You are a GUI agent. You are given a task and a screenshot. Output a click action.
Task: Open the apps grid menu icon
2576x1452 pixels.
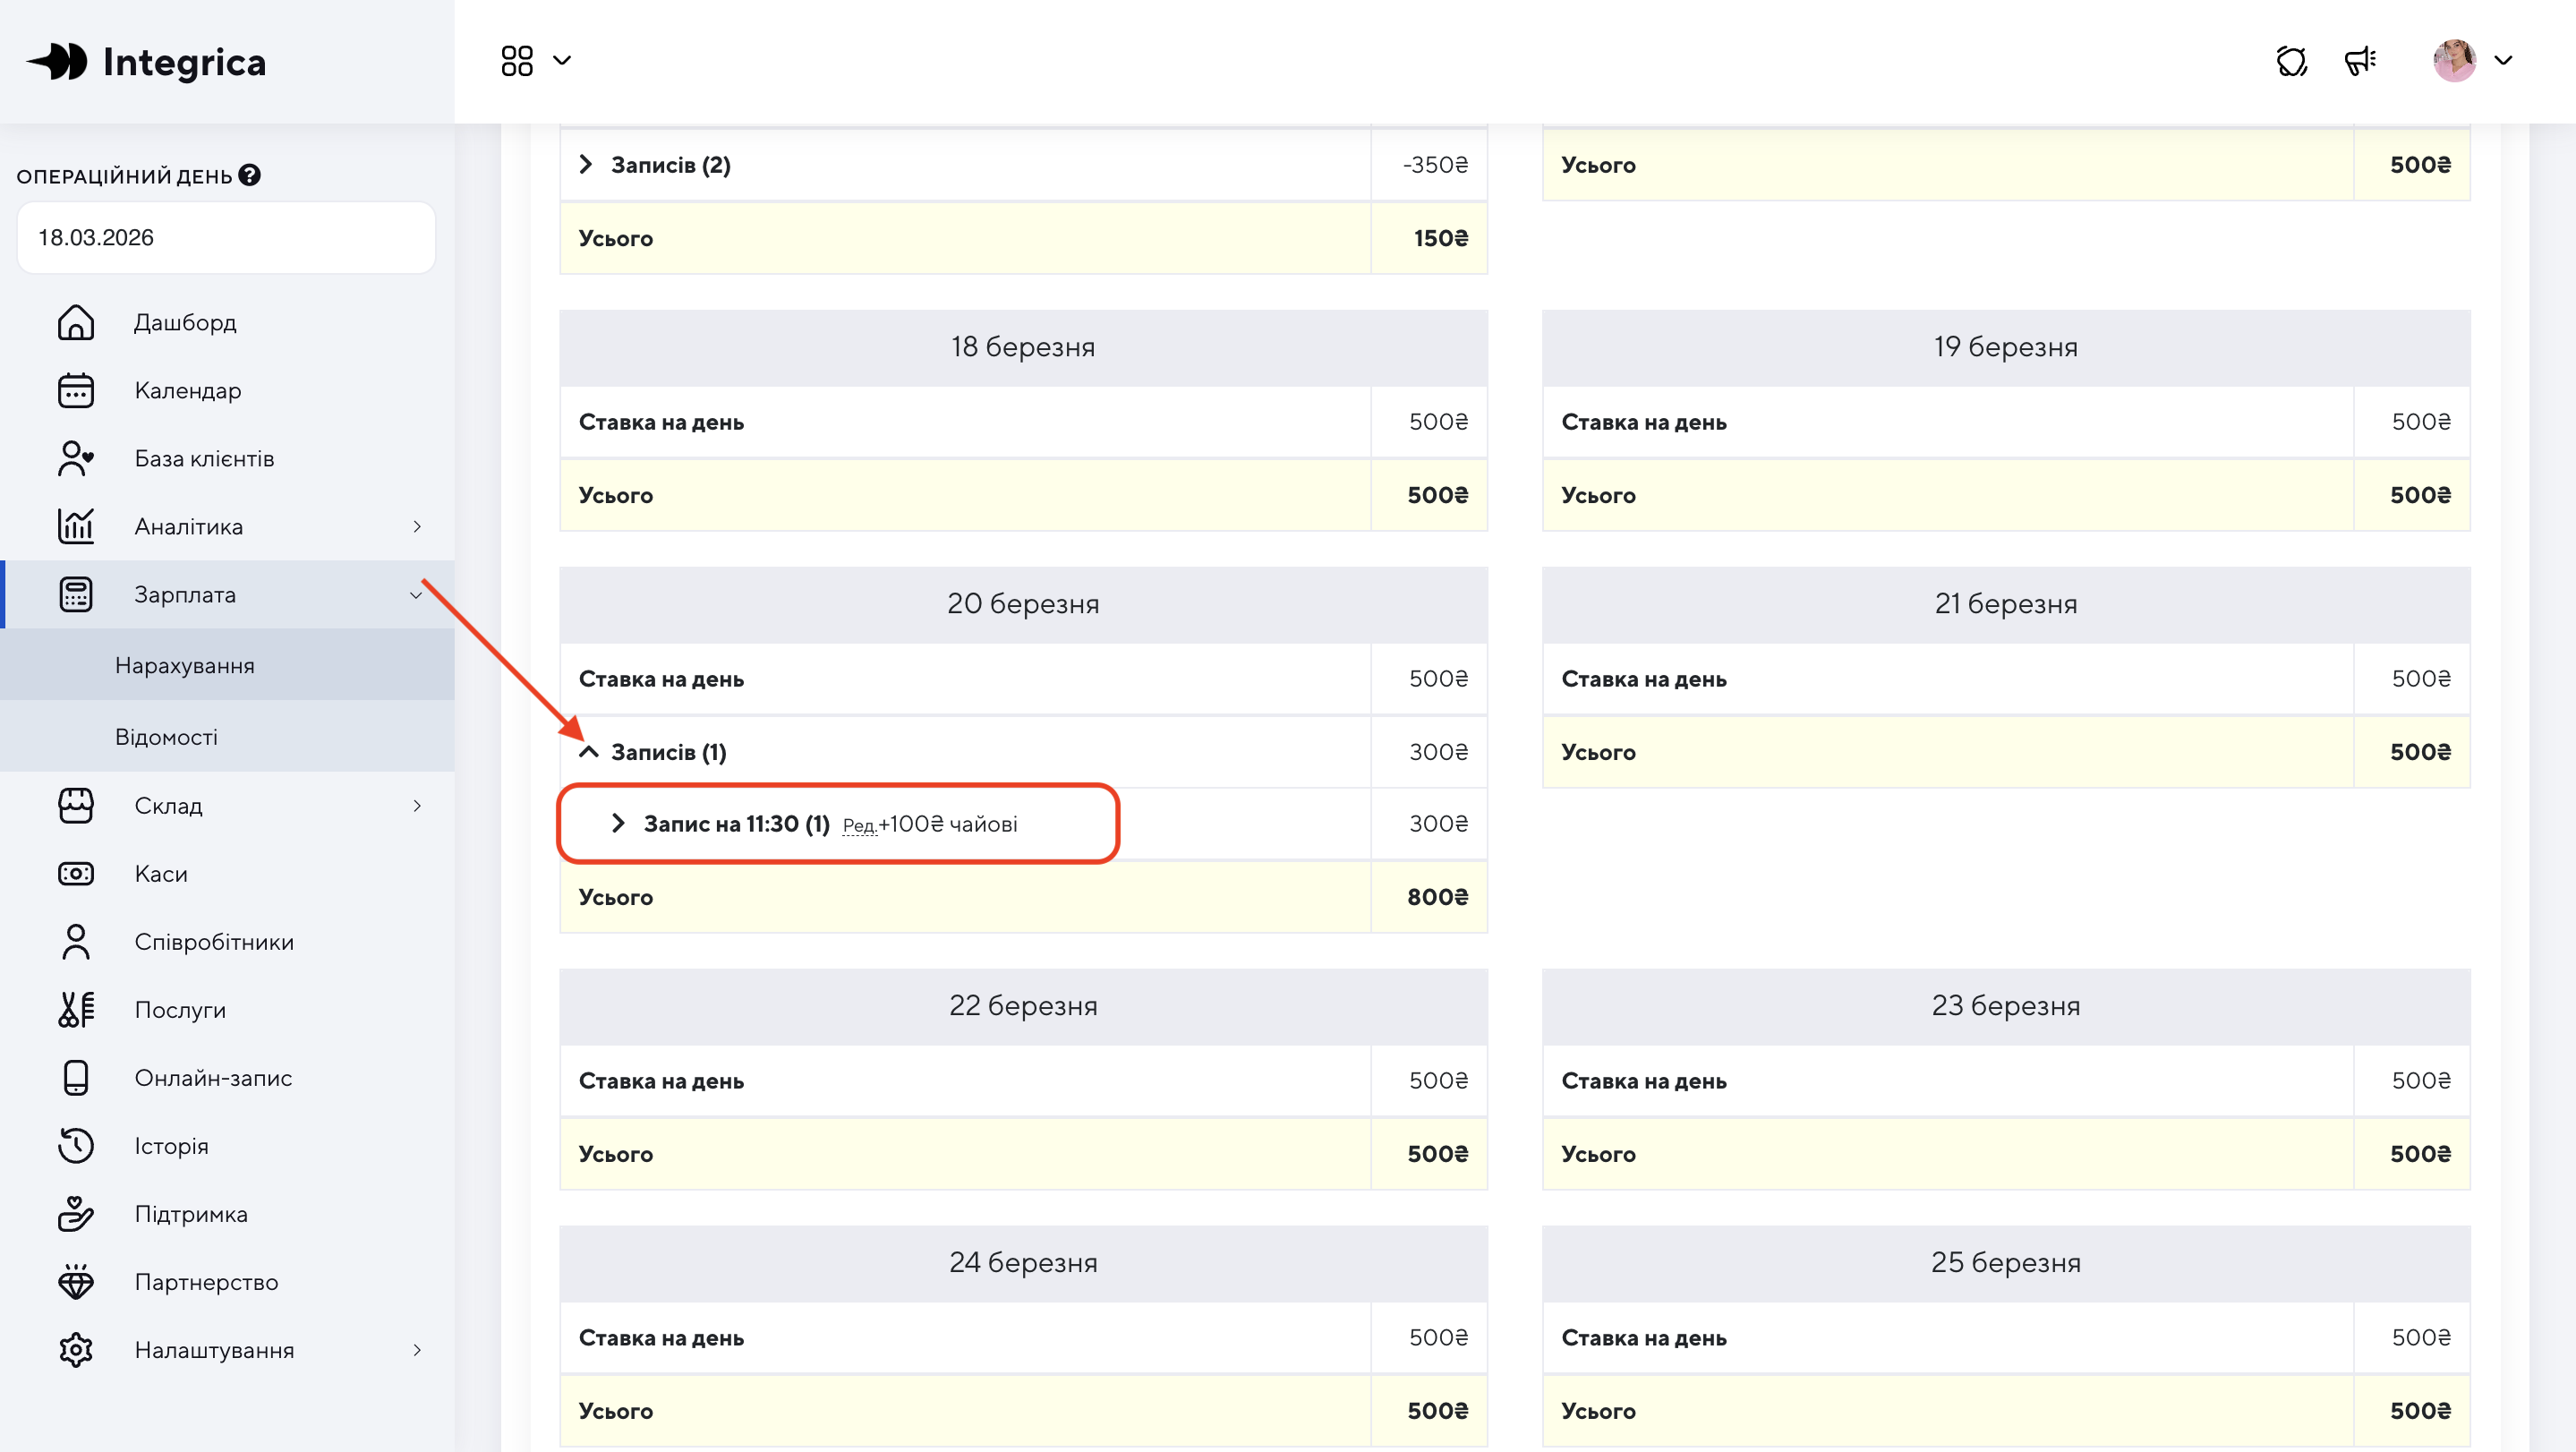517,61
